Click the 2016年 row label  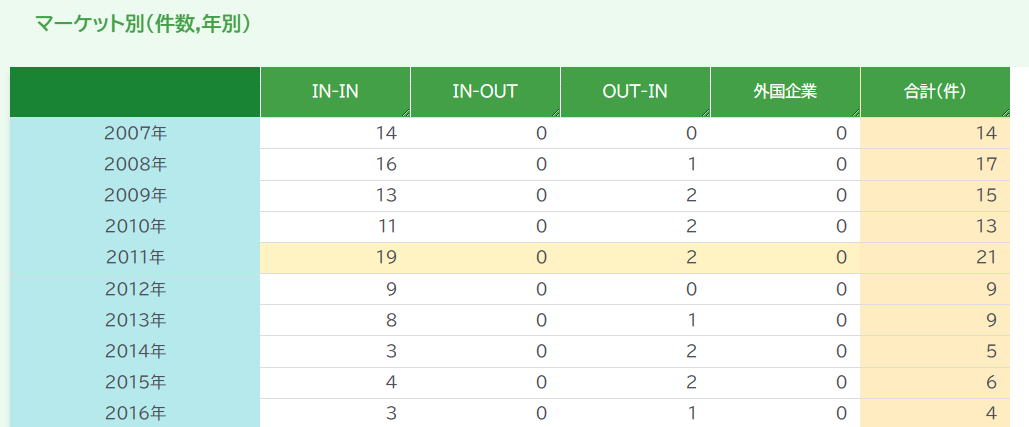tap(135, 413)
